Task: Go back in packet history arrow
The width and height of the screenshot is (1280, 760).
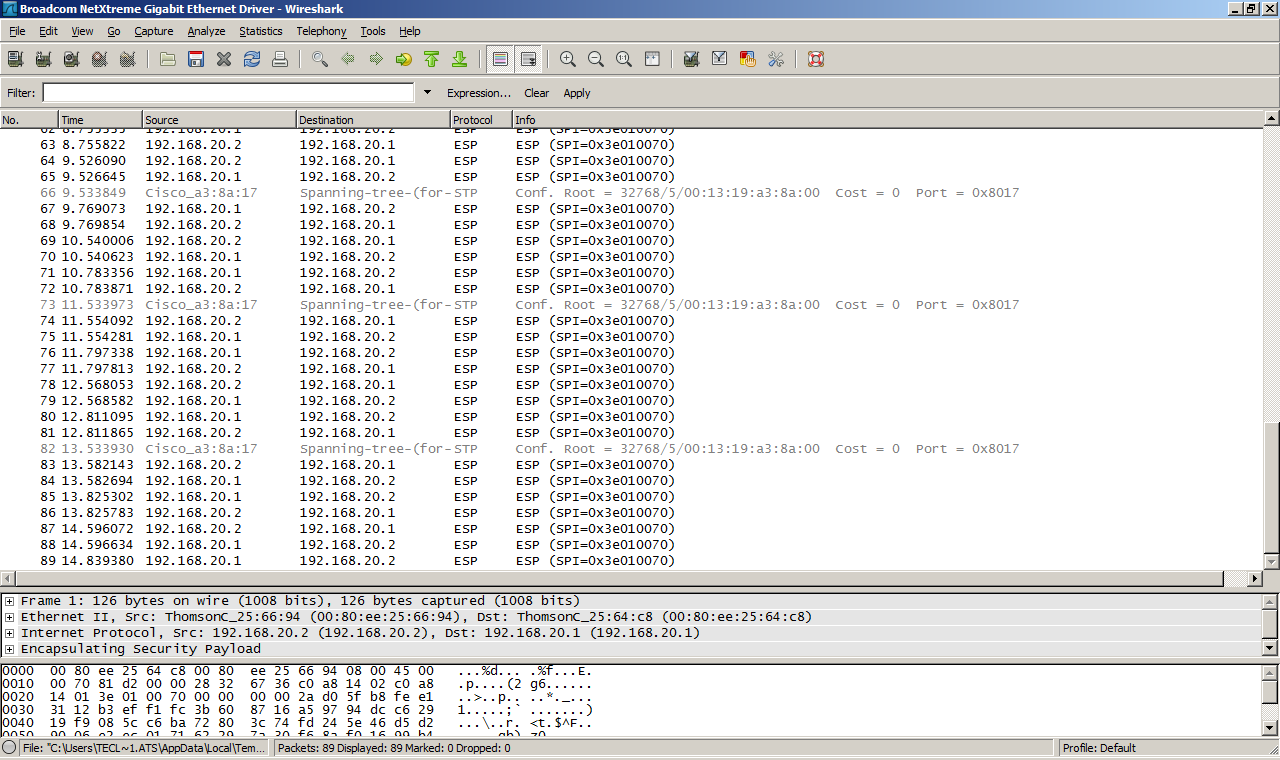Action: point(348,59)
